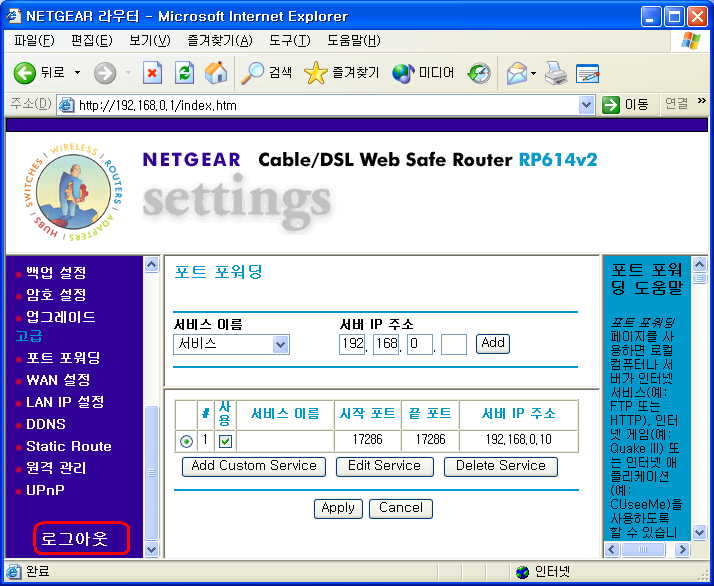Open Search (검색) with the magnifier icon
The width and height of the screenshot is (714, 586).
tap(252, 73)
